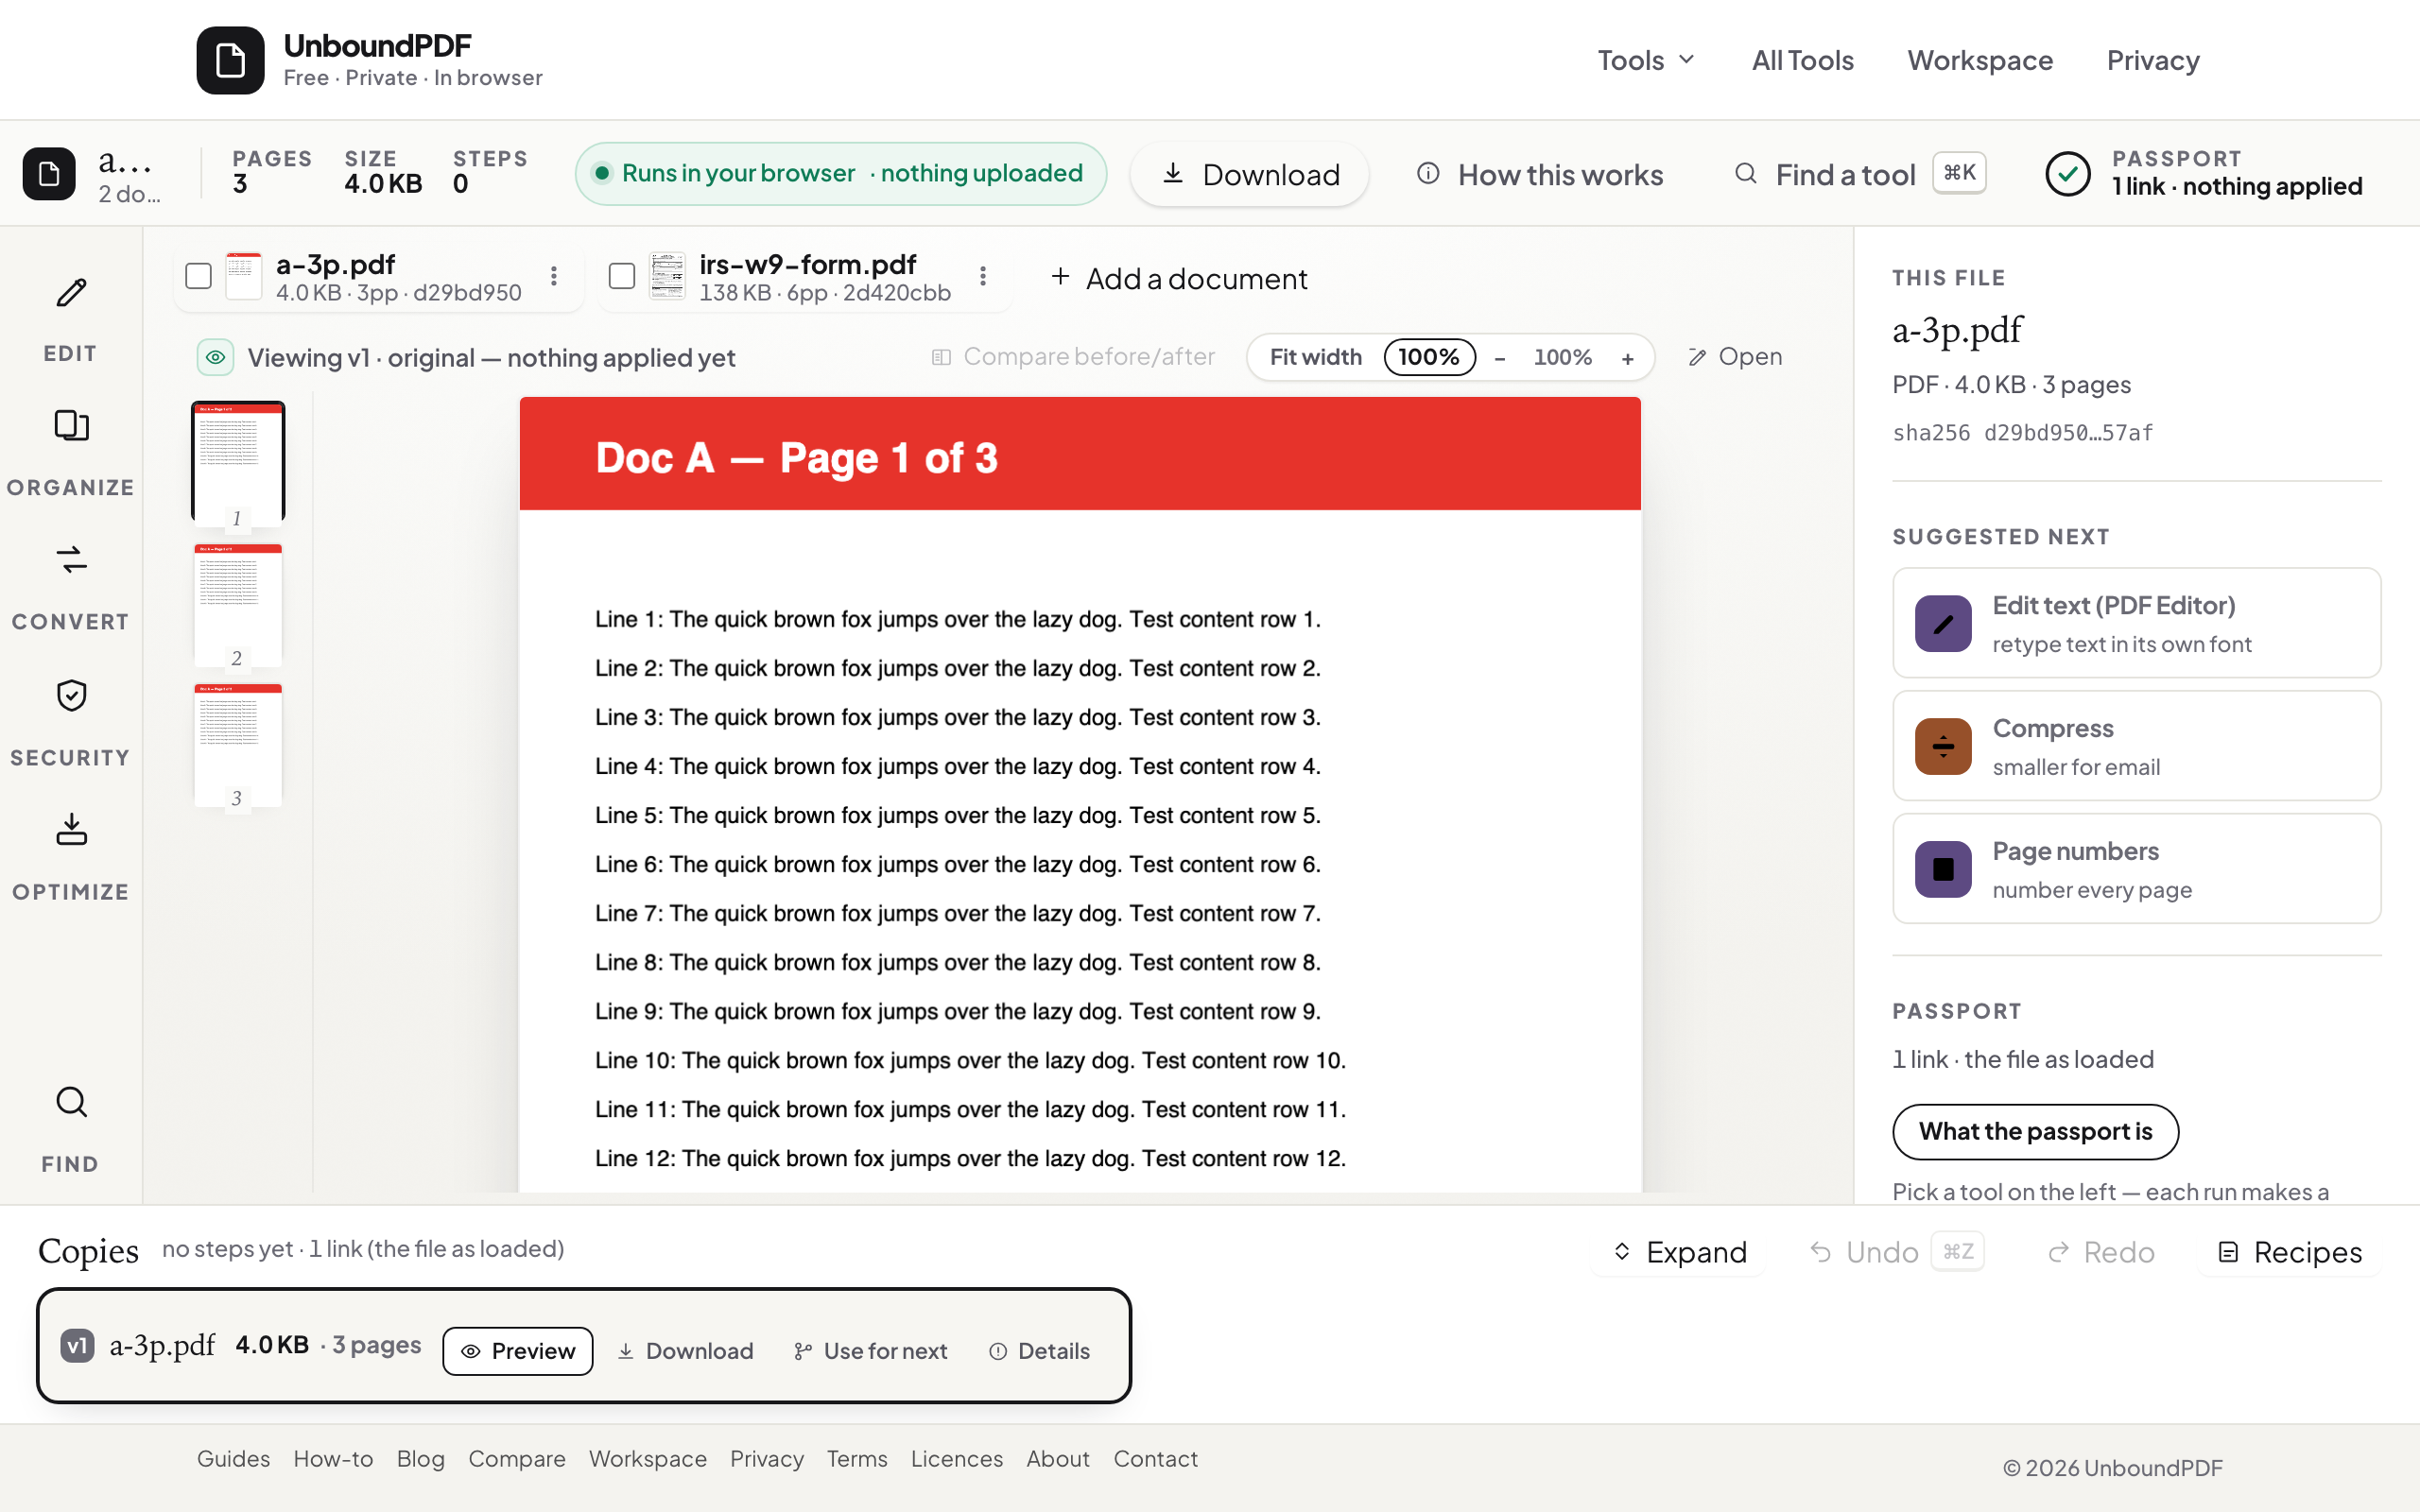
Task: Open the Edit tools pencil icon
Action: tap(71, 293)
